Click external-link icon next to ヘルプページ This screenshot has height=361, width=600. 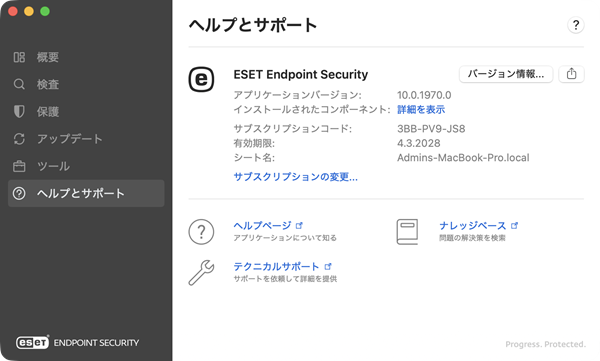299,225
